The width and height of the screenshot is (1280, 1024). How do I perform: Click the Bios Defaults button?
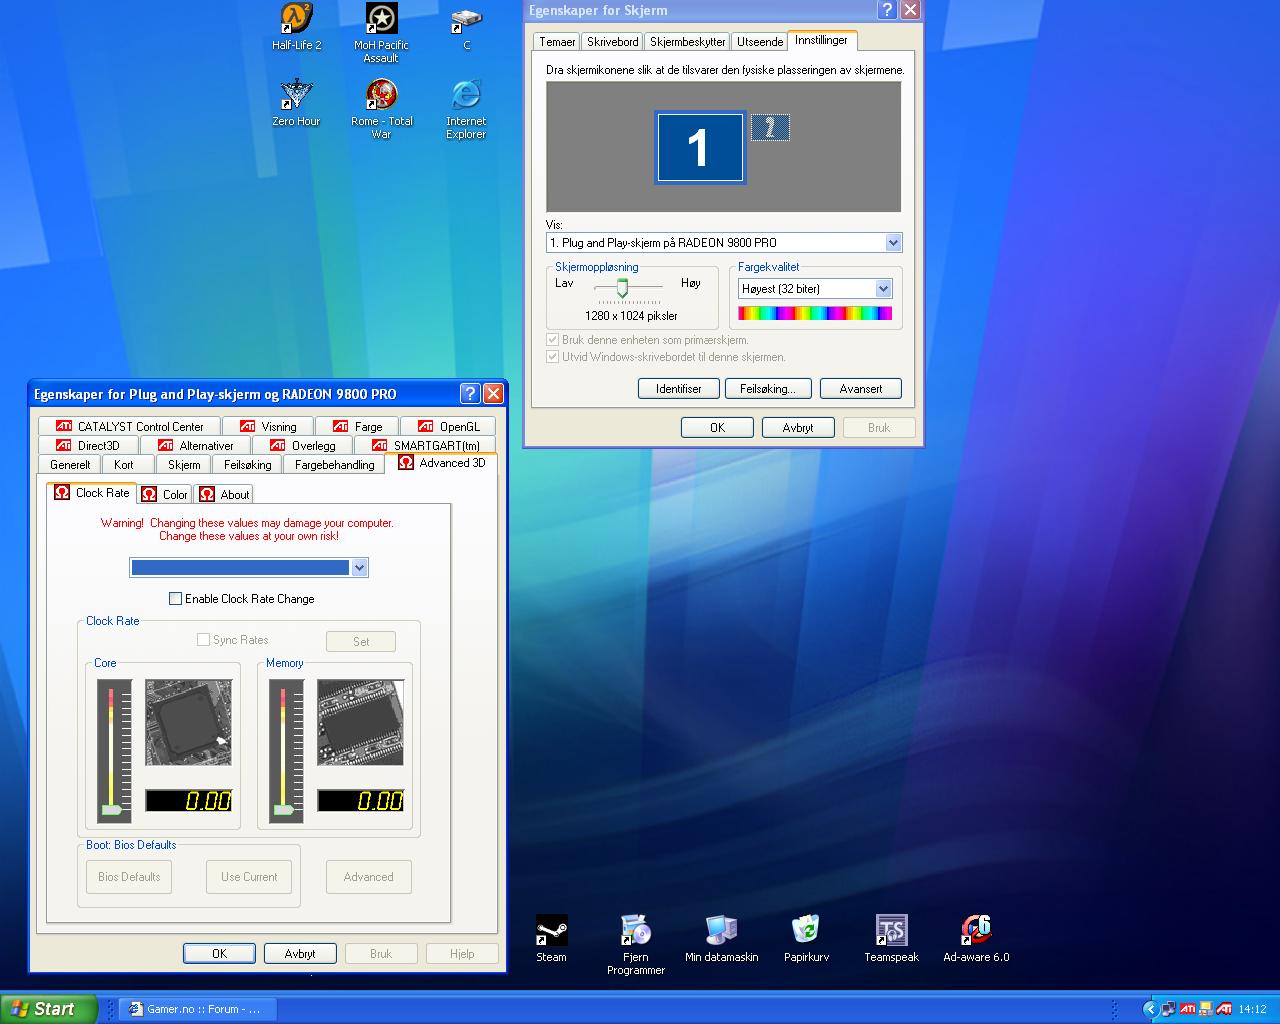point(129,877)
